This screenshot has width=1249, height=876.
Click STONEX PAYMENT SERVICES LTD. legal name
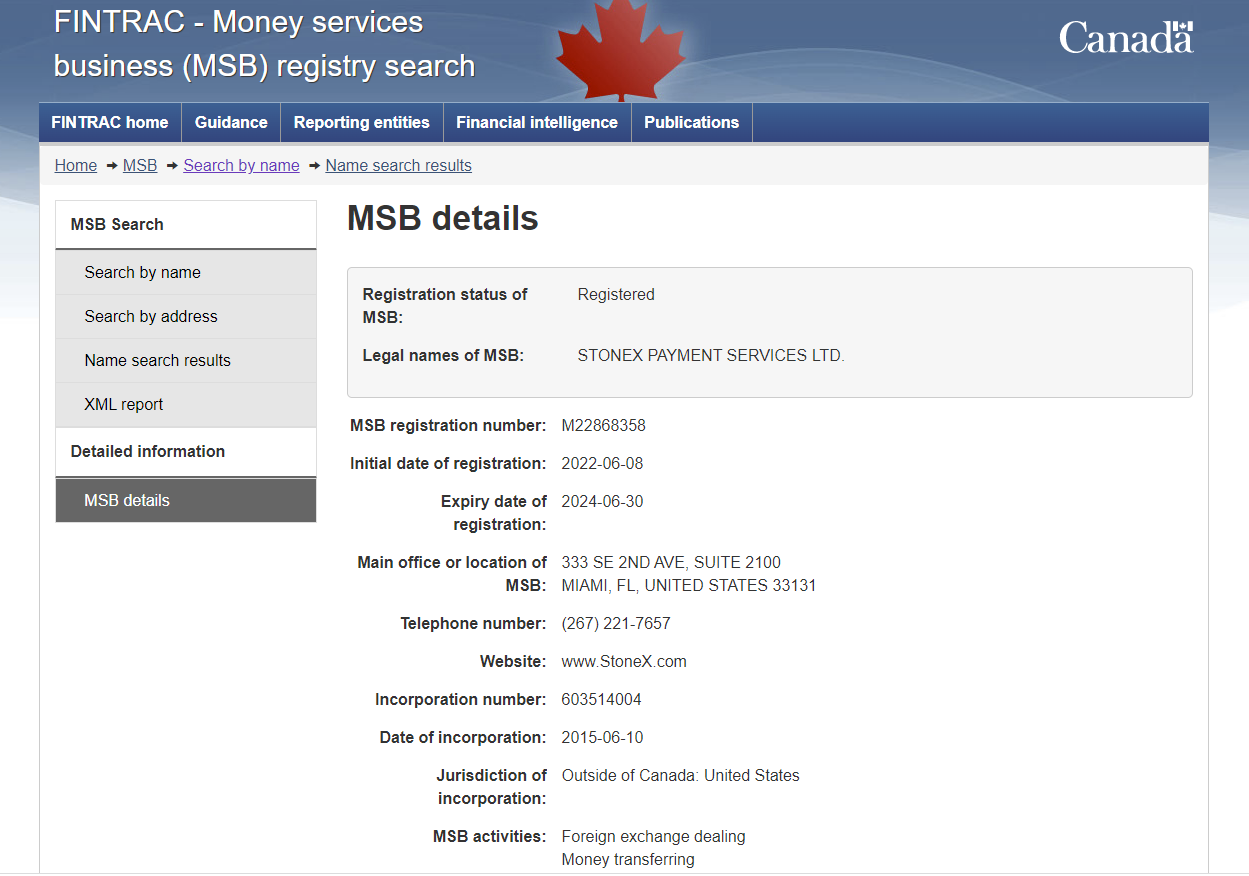[x=711, y=355]
